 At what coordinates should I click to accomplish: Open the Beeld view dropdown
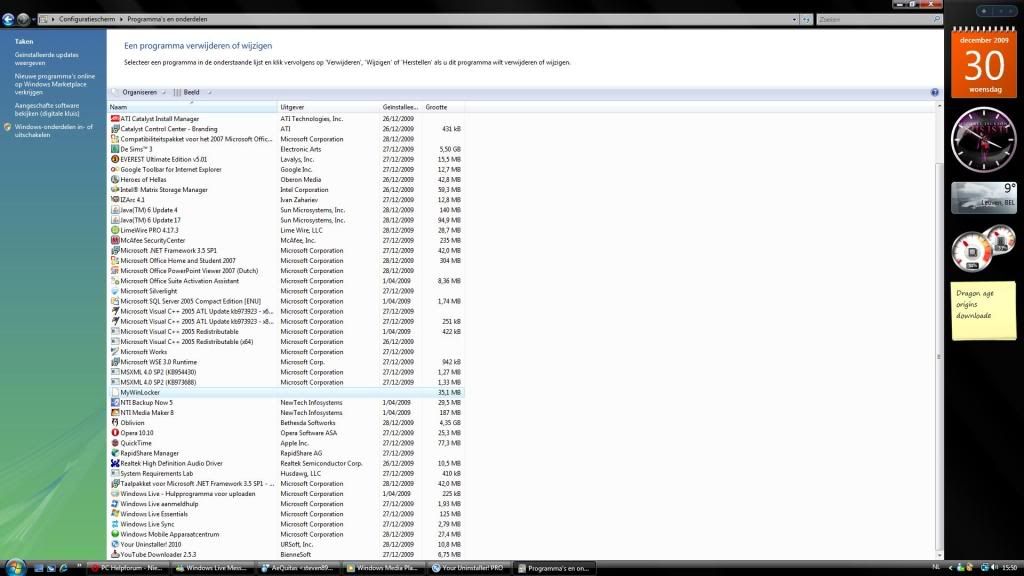click(x=192, y=92)
